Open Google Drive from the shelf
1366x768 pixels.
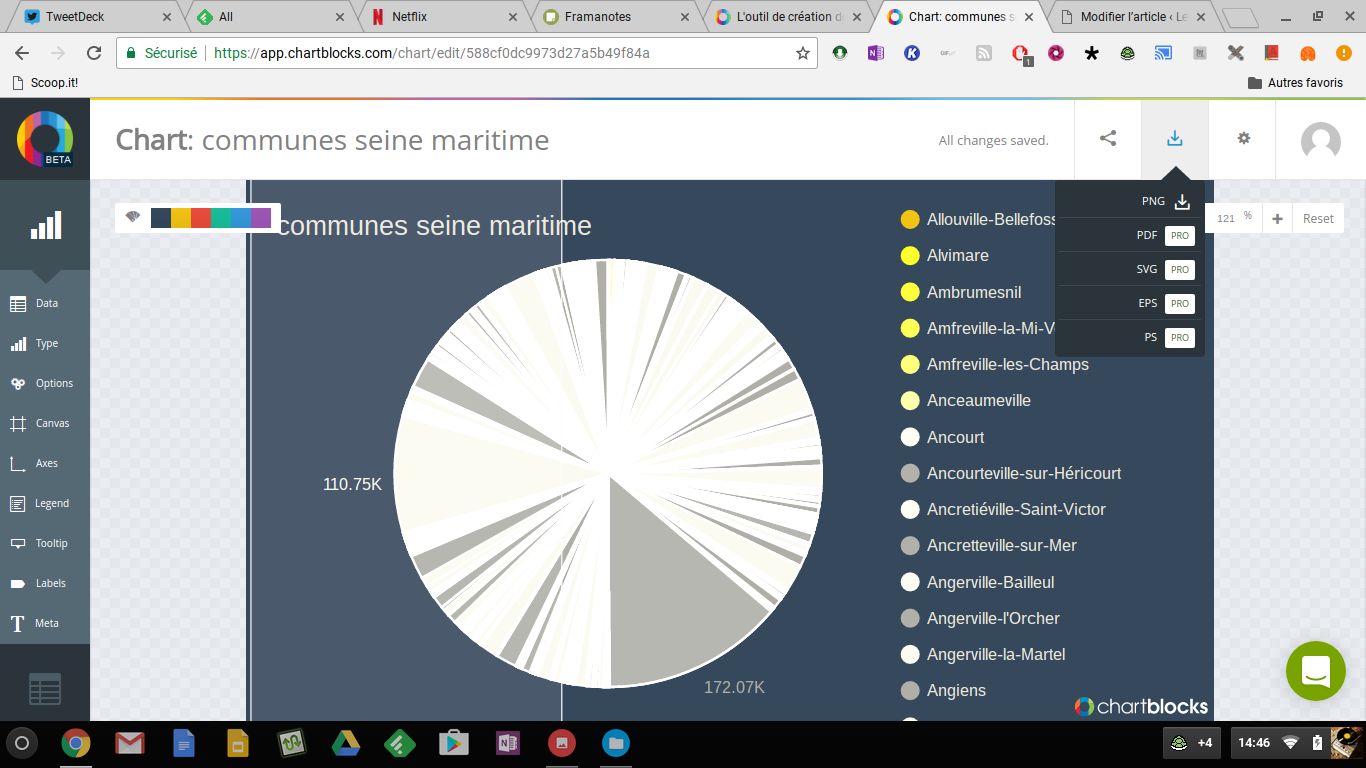(x=346, y=743)
